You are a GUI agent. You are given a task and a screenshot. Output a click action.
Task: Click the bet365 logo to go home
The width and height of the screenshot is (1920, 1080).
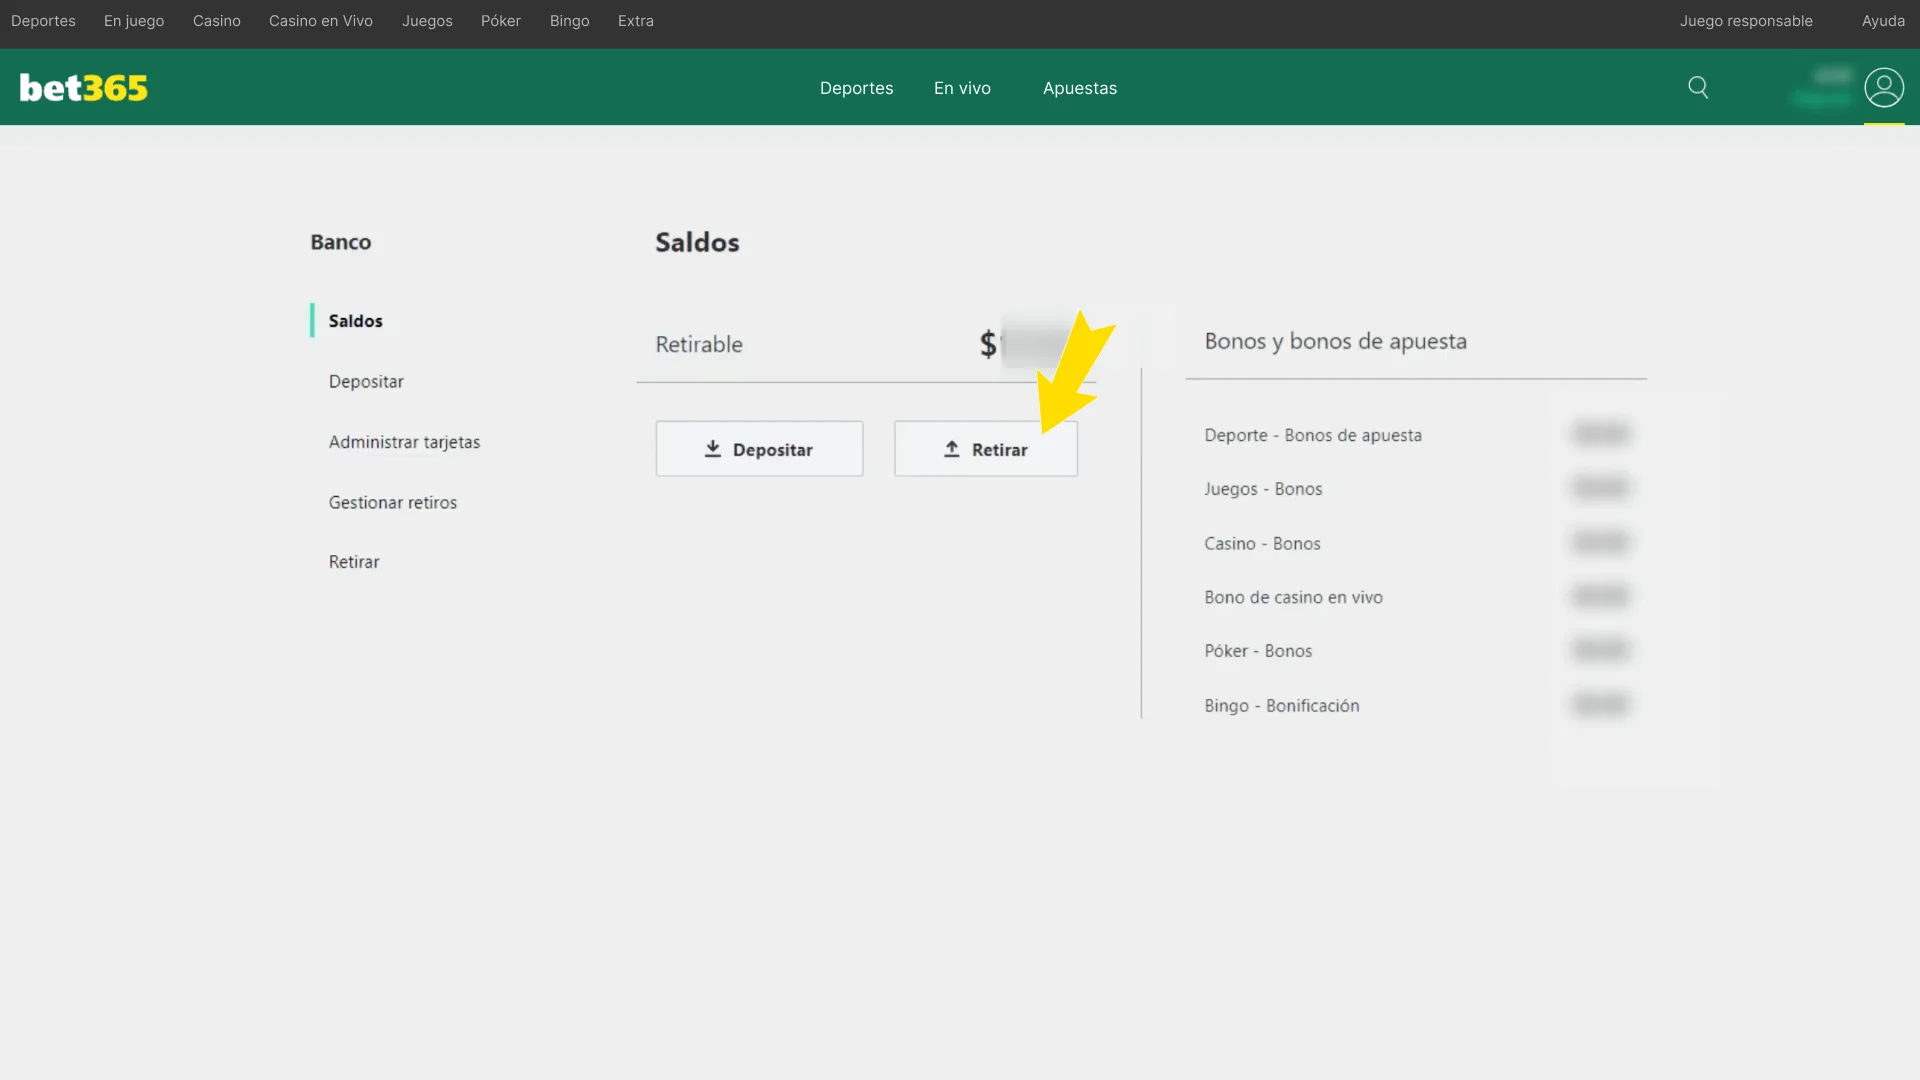[x=83, y=87]
